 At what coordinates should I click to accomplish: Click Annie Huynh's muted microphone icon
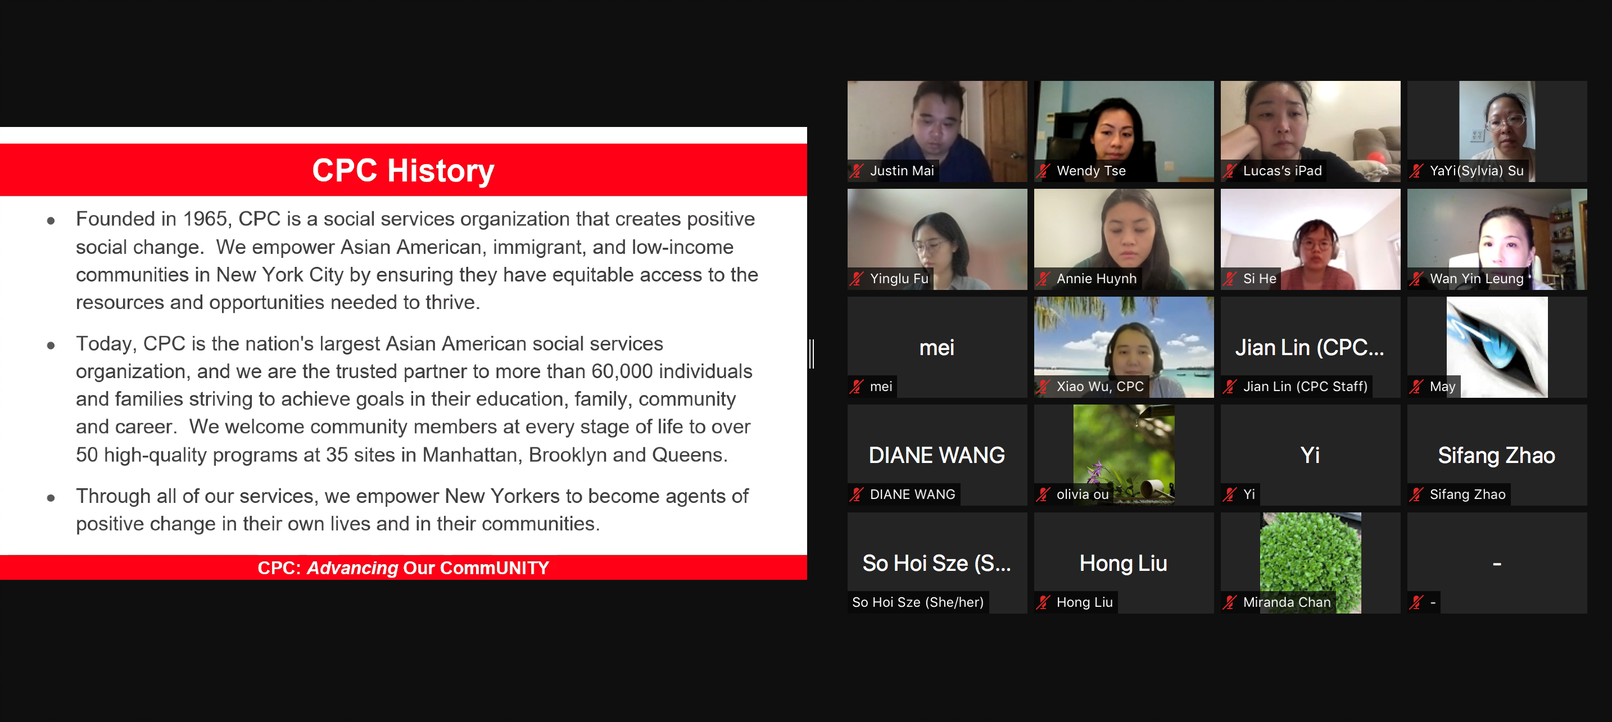click(x=1043, y=279)
